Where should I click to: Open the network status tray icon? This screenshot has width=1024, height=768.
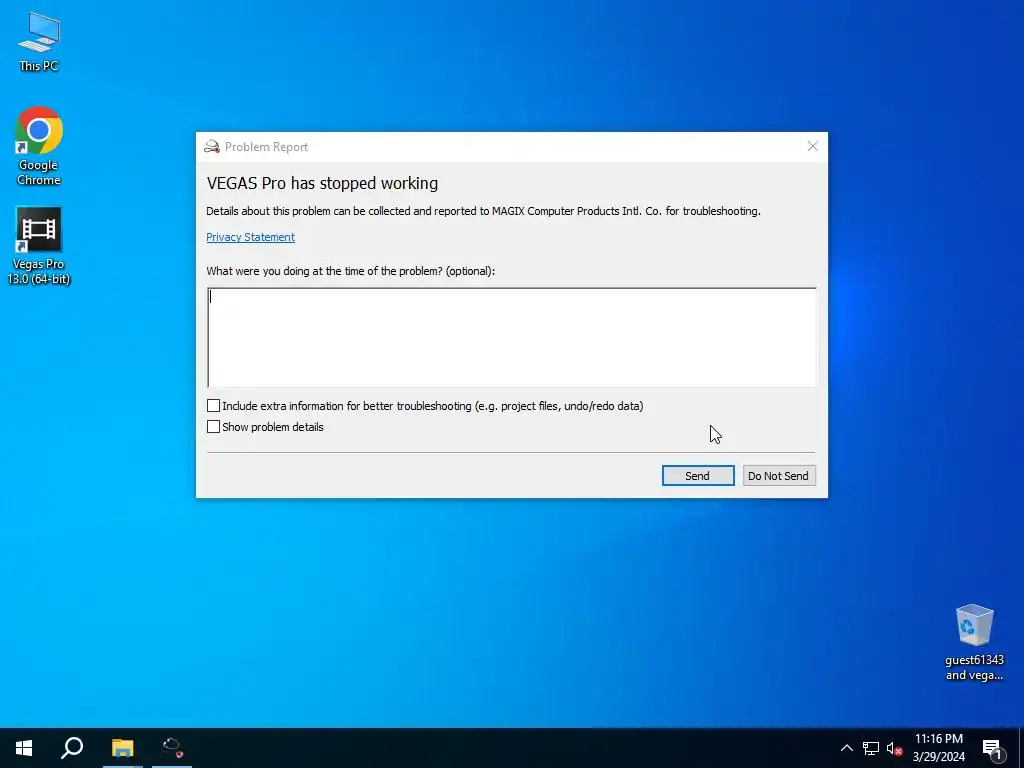coord(871,748)
